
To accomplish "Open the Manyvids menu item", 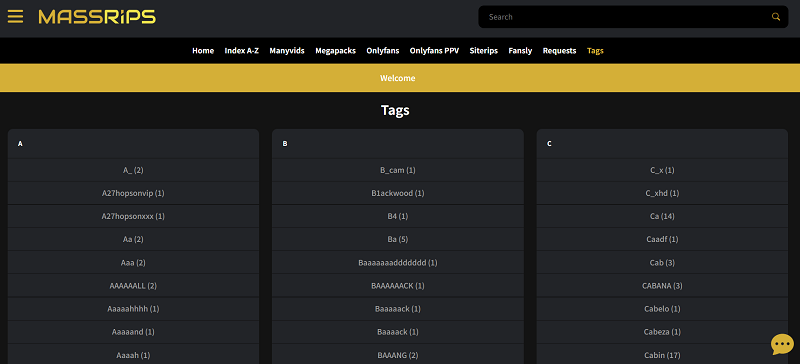I will pos(287,51).
